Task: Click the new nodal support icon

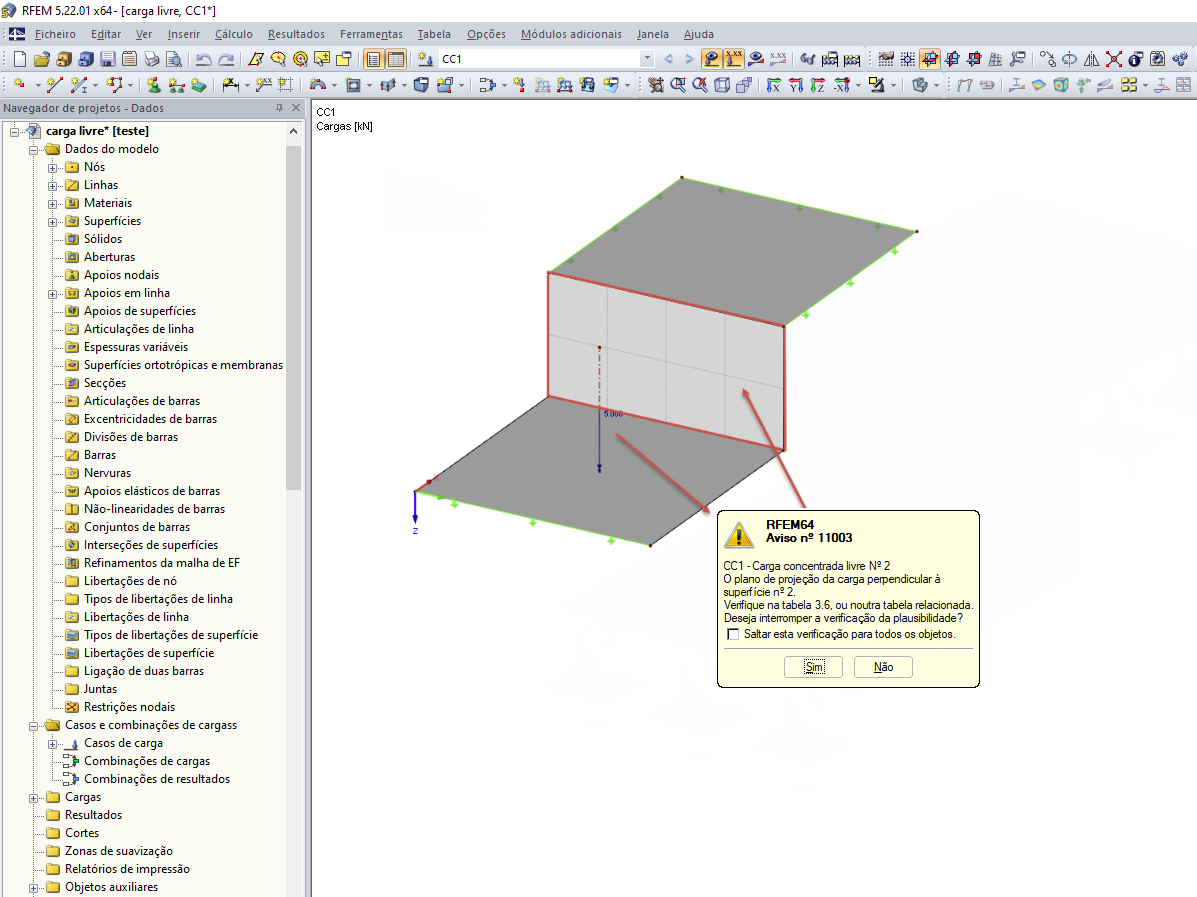Action: click(x=153, y=85)
